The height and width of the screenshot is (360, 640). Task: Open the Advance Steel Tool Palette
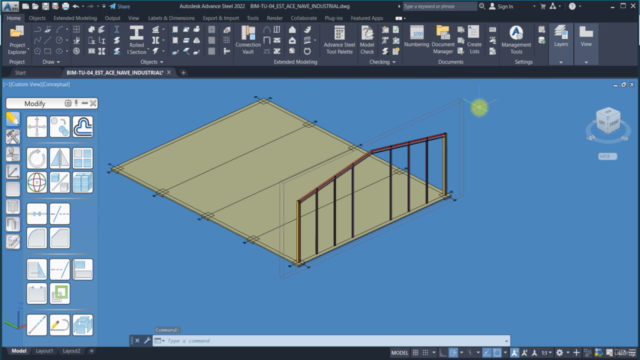tap(339, 40)
